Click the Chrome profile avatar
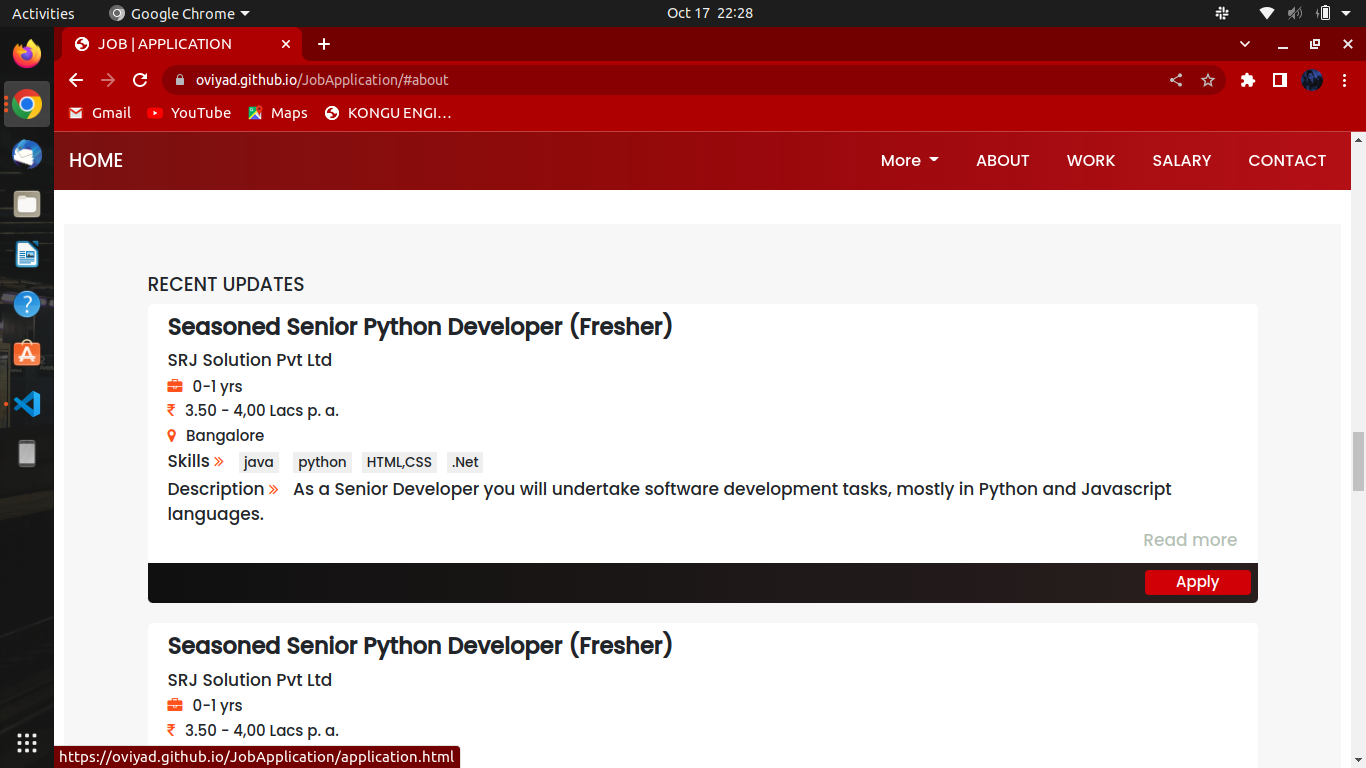This screenshot has width=1366, height=768. 1312,80
